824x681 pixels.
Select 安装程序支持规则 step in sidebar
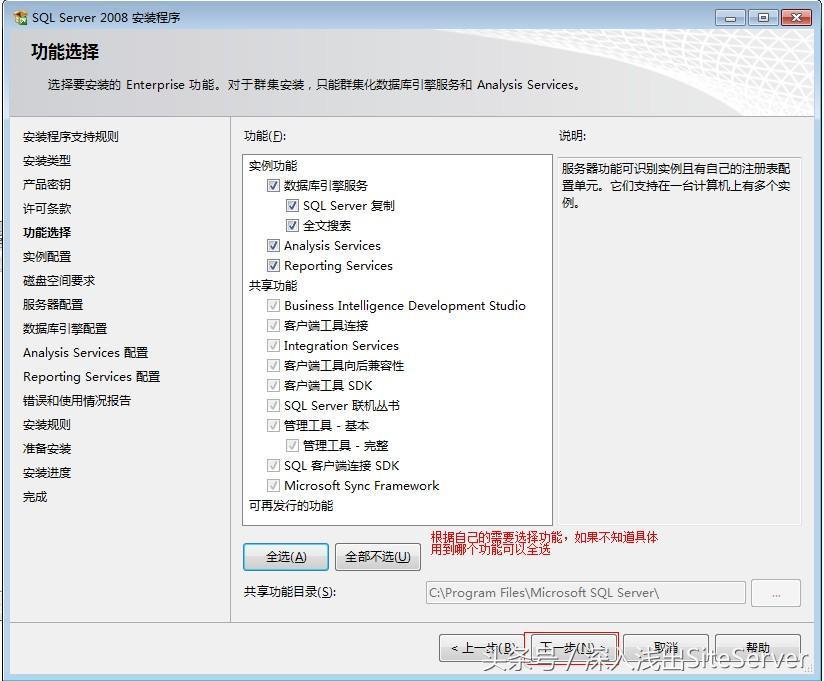(71, 137)
